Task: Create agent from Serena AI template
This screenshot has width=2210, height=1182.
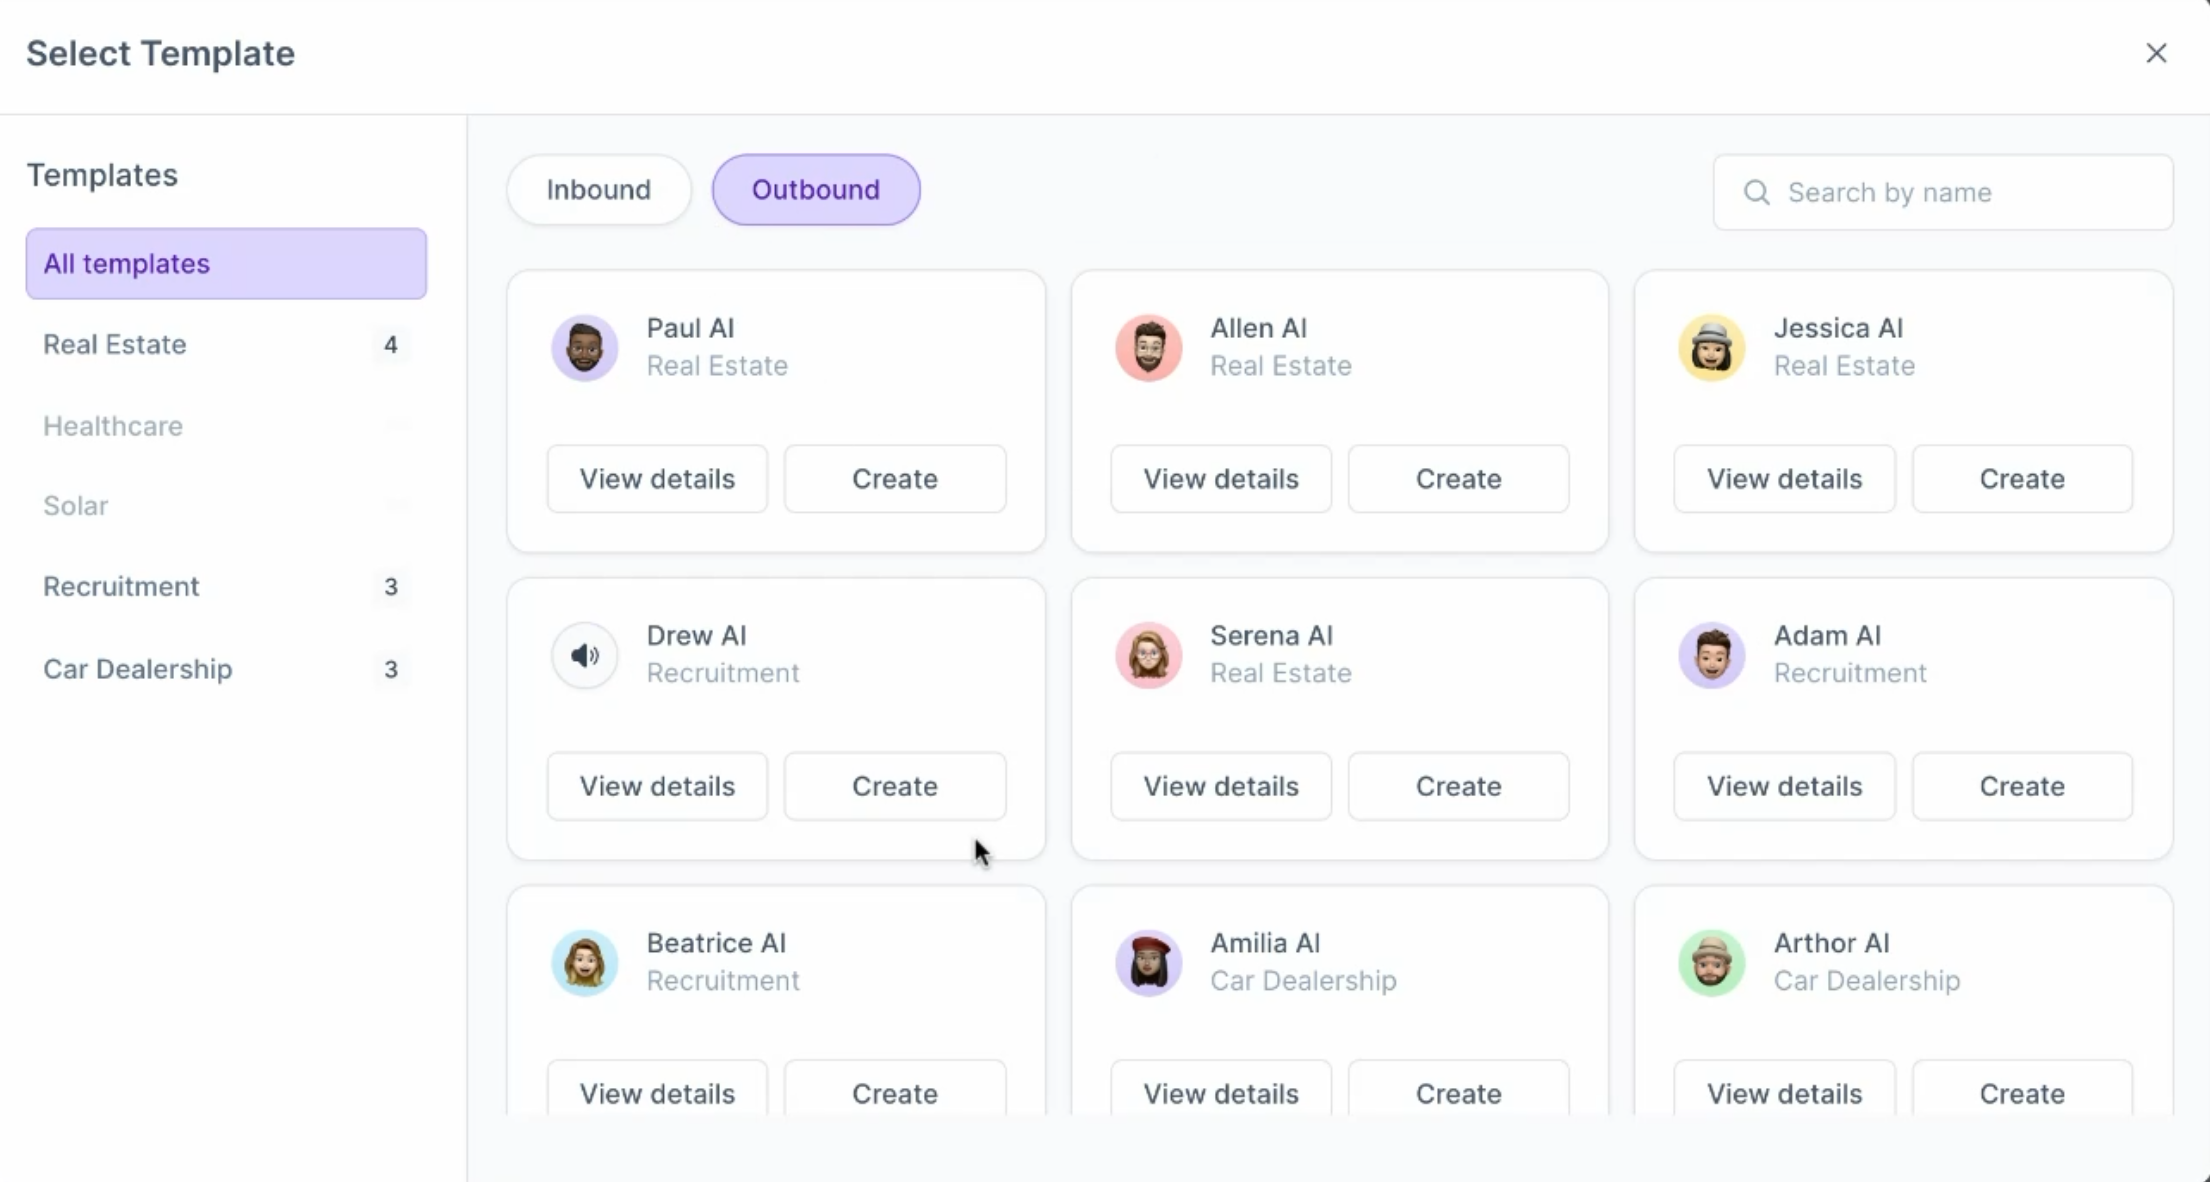Action: (x=1458, y=786)
